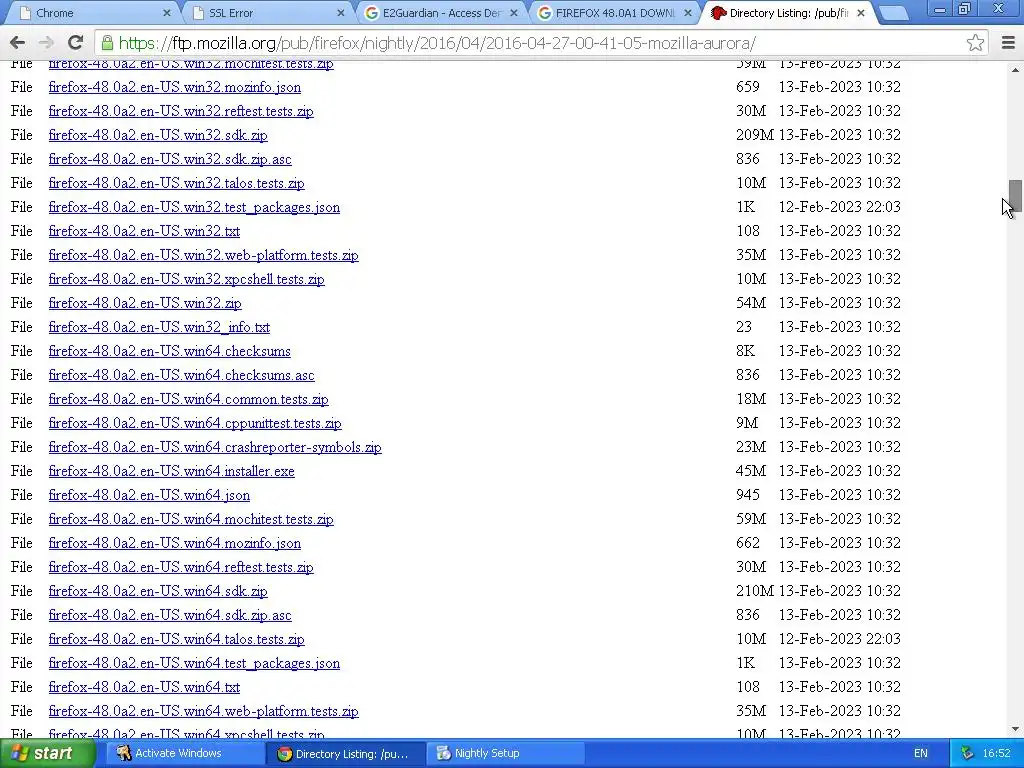Click the taskbar clock showing 16:52
1024x768 pixels.
click(x=996, y=753)
